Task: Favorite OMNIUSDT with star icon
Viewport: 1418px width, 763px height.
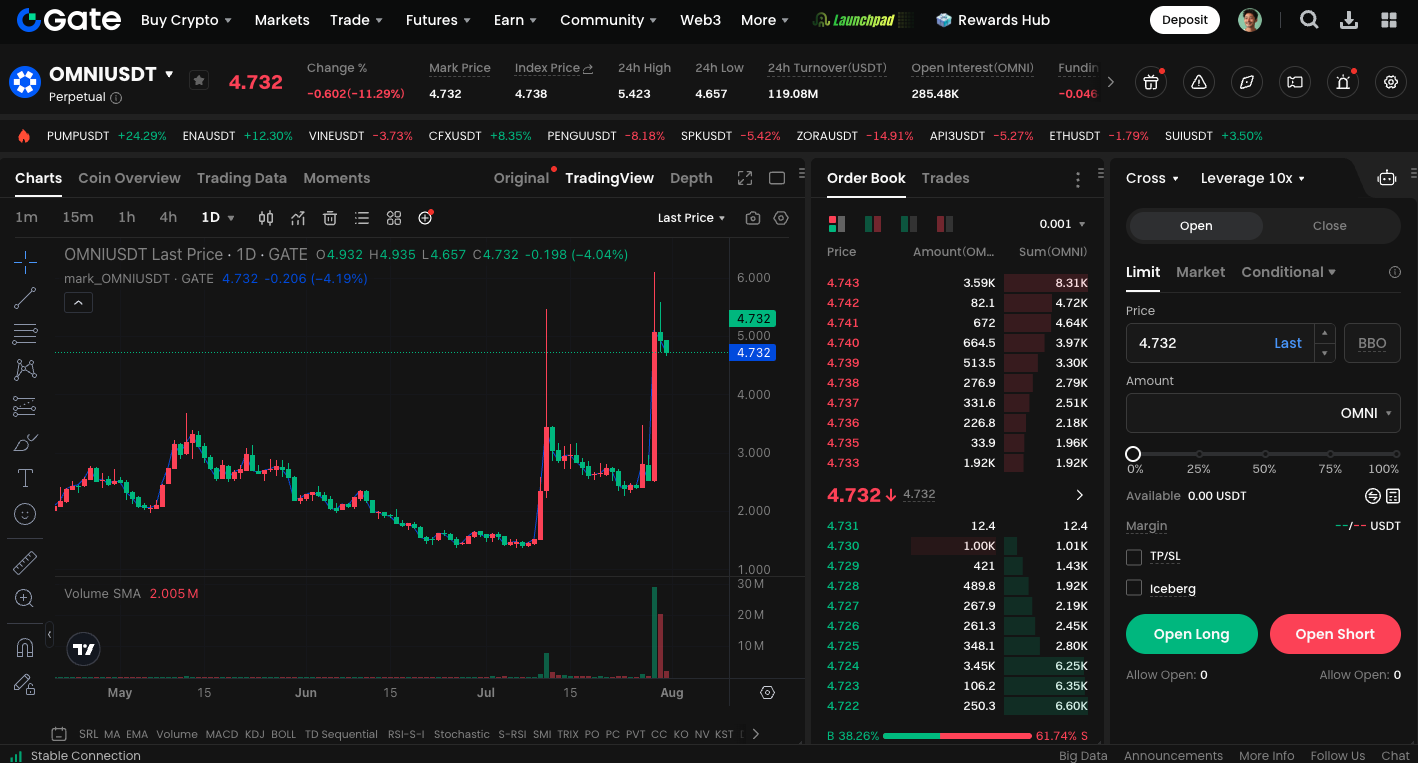Action: click(199, 80)
